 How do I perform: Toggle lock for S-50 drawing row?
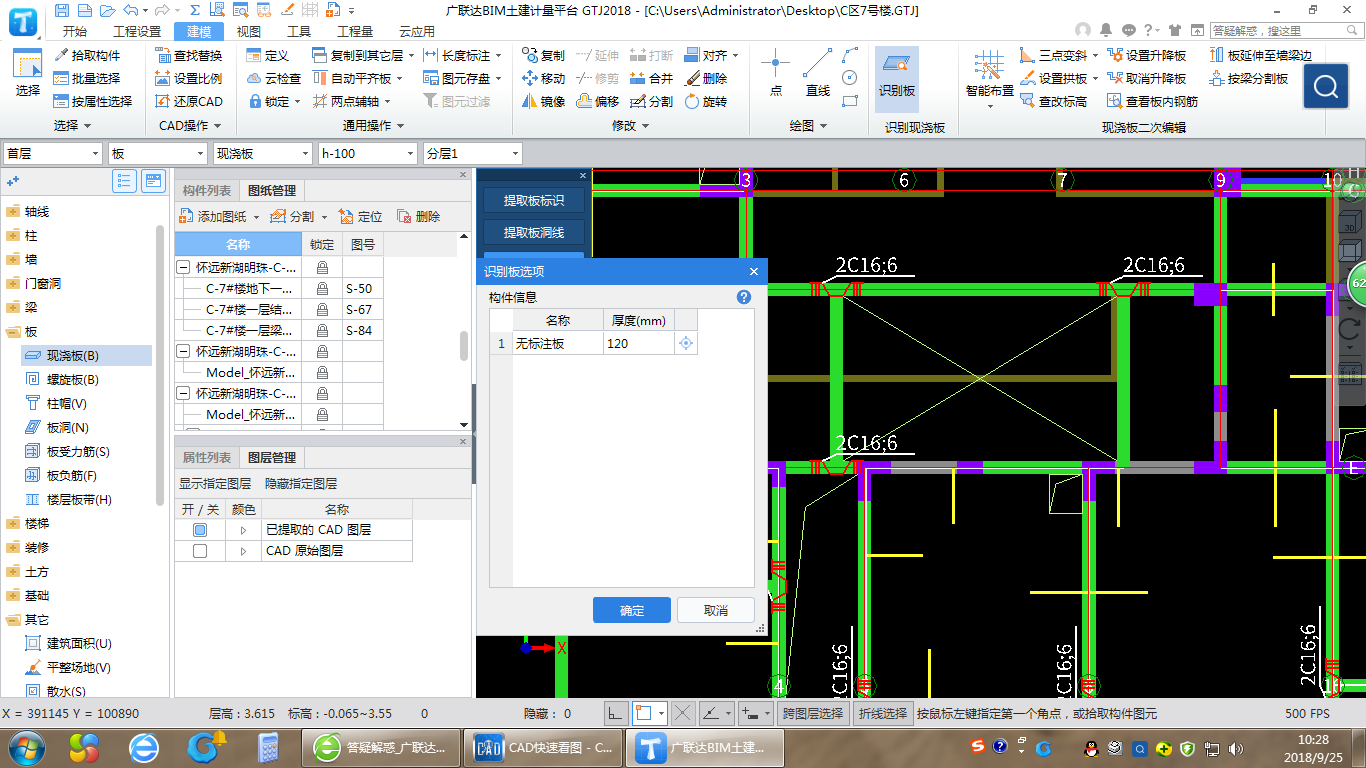[x=322, y=288]
